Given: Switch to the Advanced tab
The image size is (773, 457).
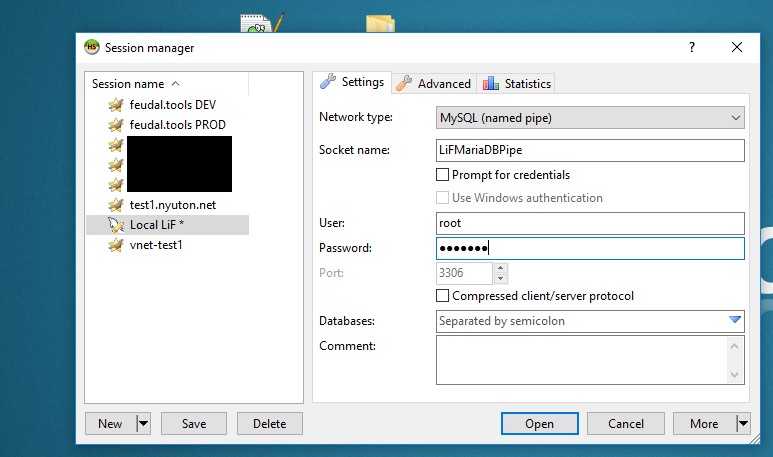Looking at the screenshot, I should 434,83.
